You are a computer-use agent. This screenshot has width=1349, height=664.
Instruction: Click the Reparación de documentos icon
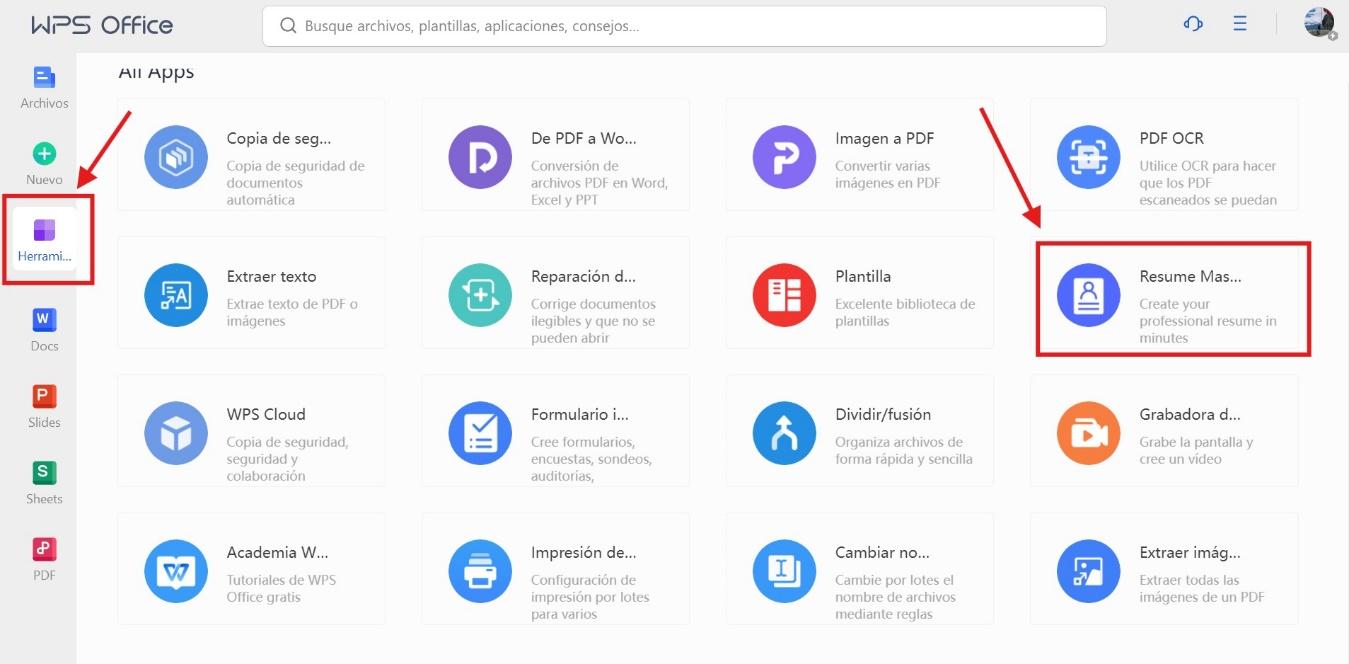click(x=480, y=295)
